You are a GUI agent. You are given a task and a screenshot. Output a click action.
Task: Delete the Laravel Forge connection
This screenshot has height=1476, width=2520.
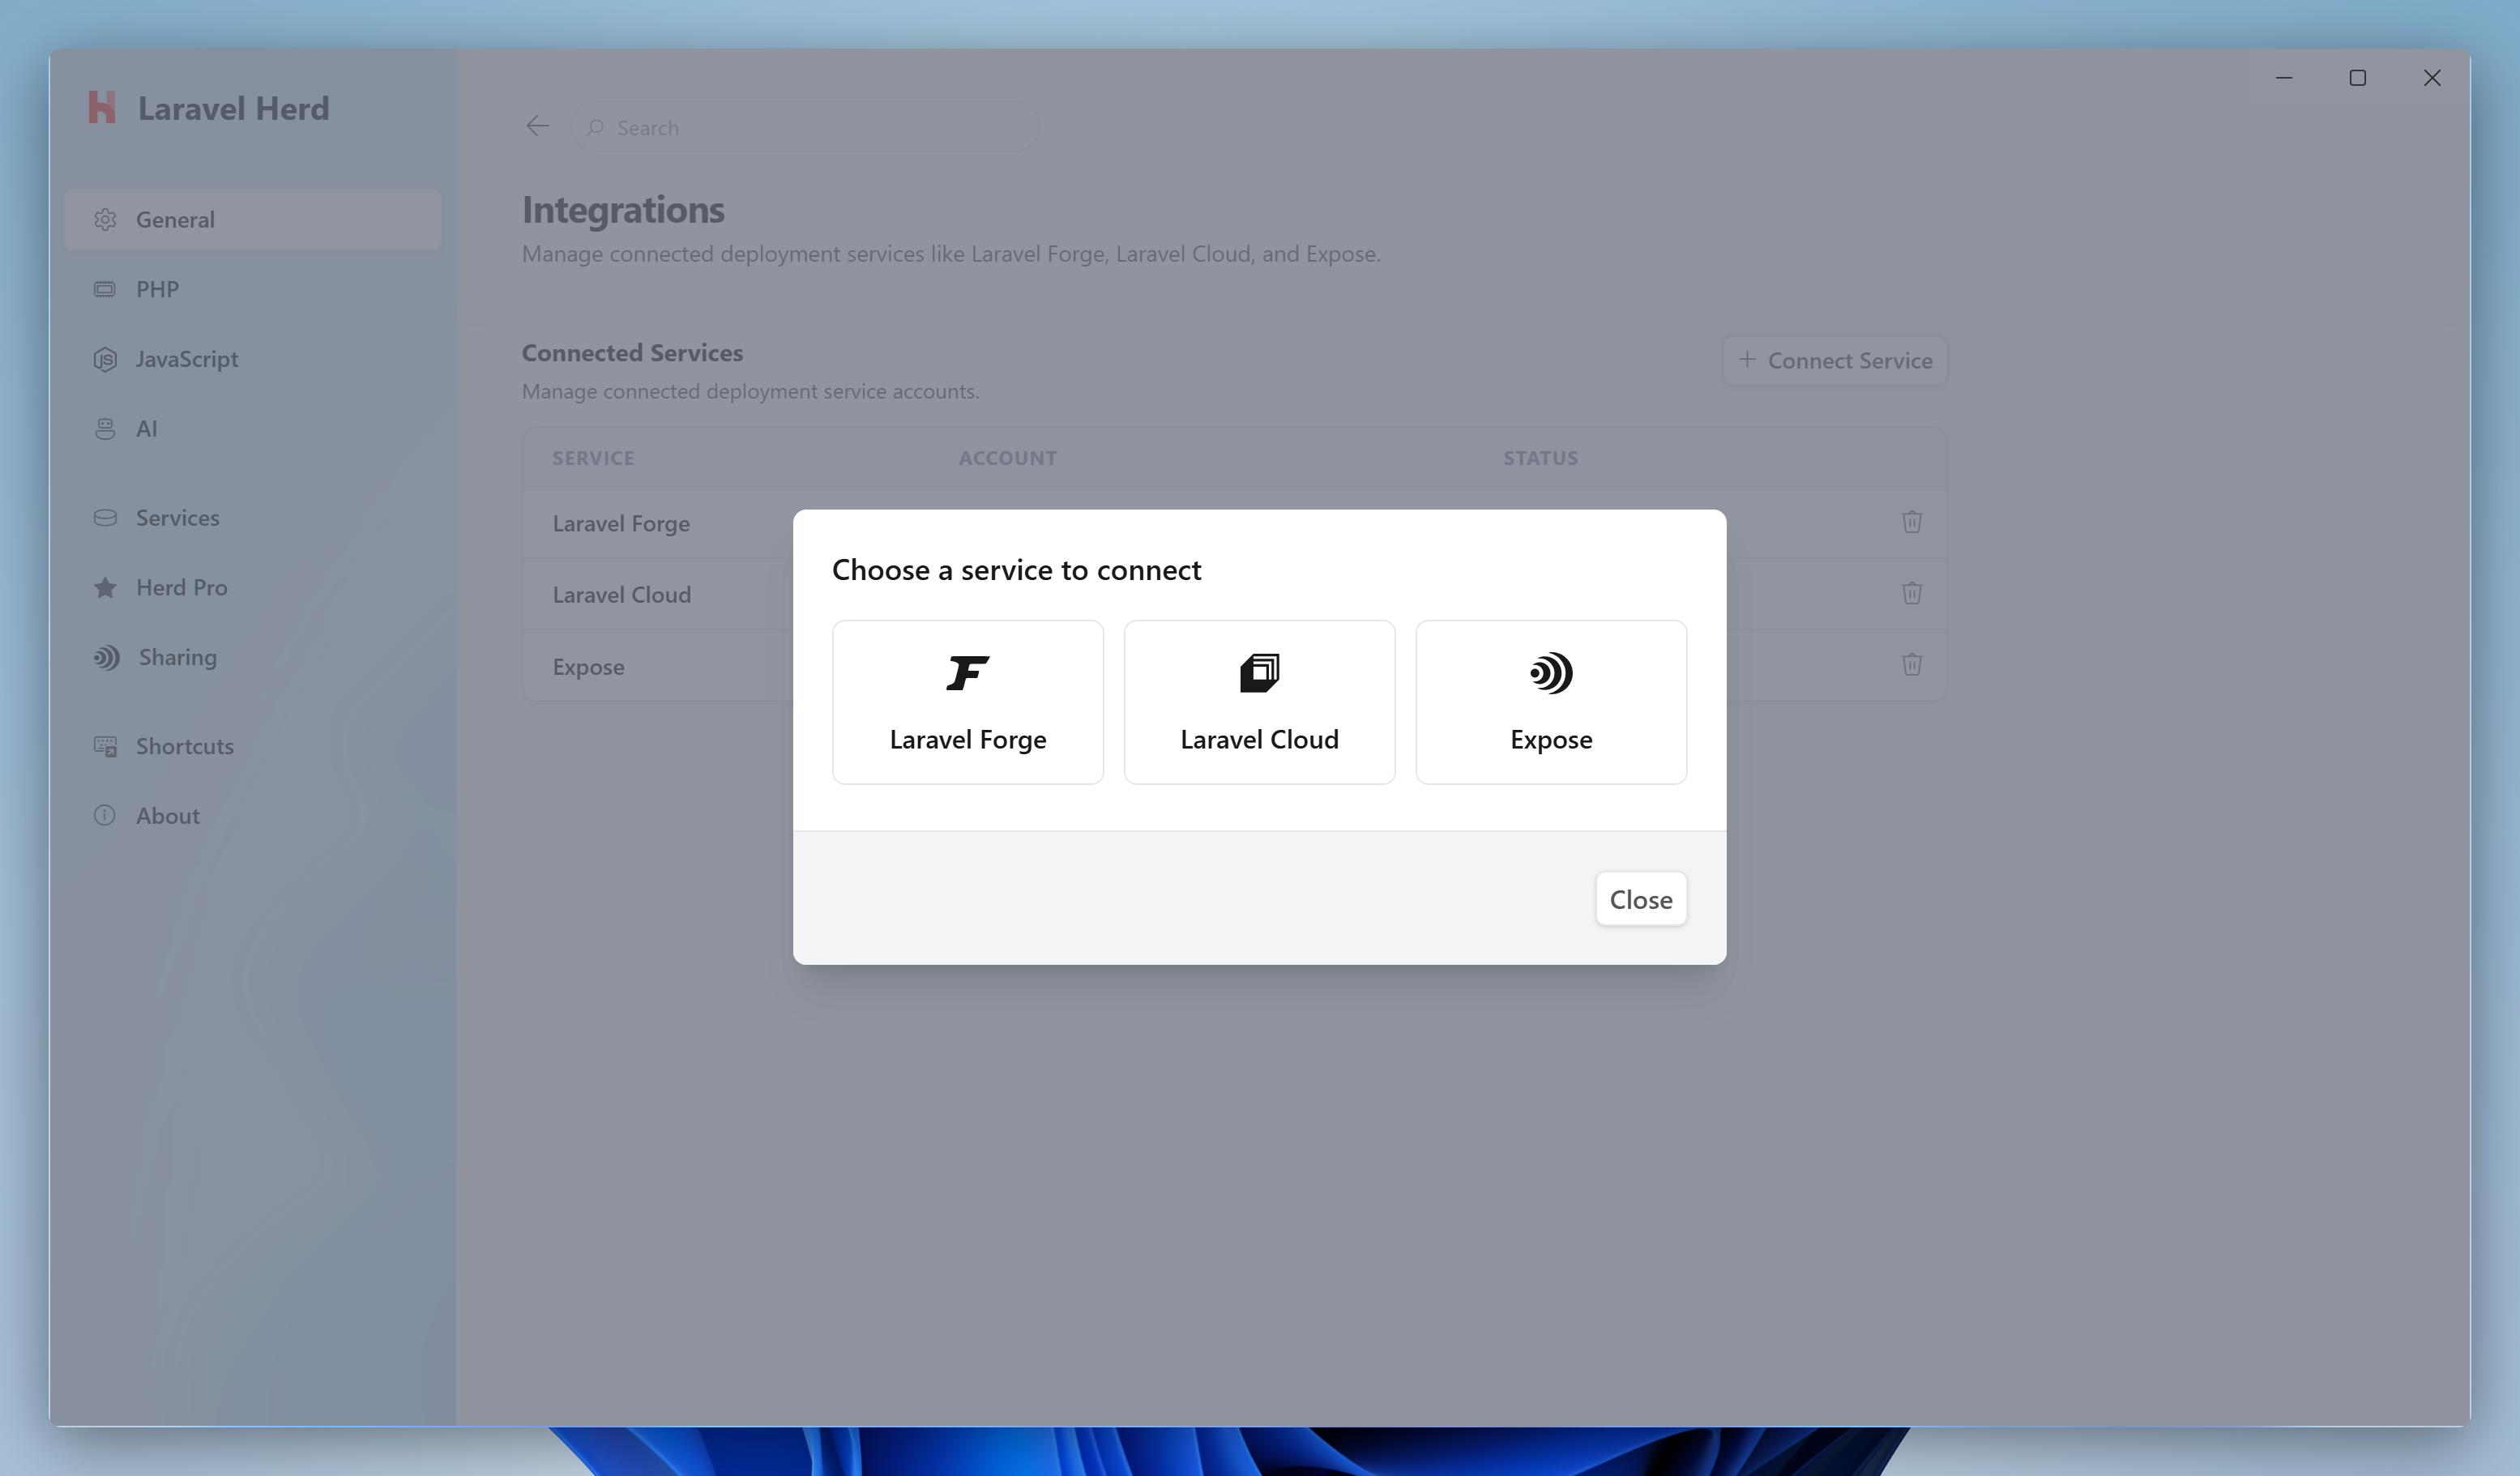[1911, 522]
